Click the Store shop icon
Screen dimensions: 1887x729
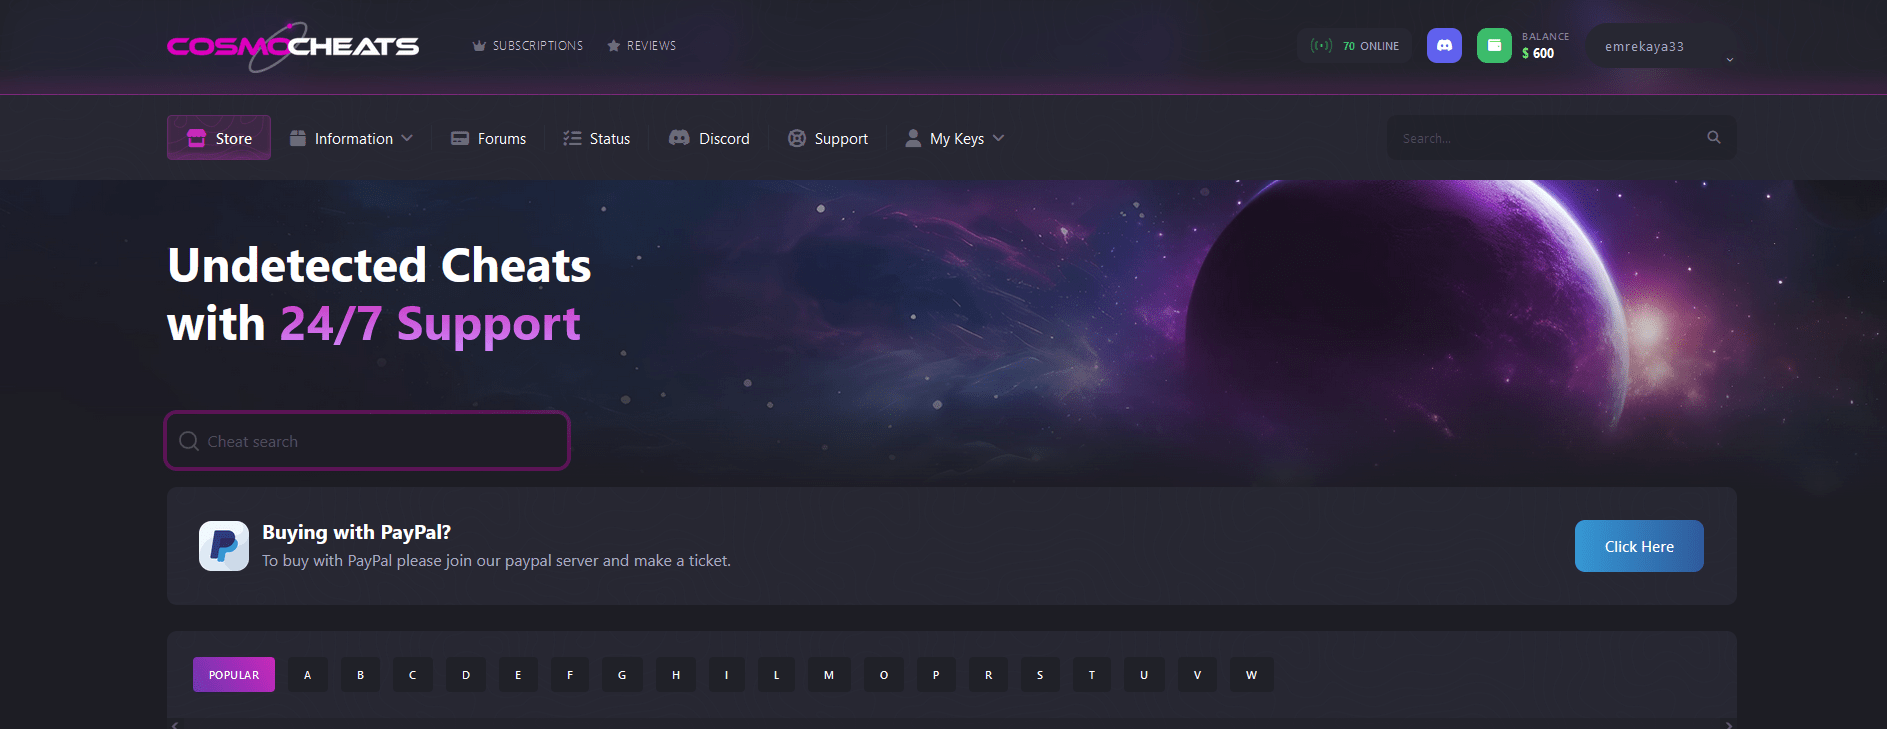(196, 138)
